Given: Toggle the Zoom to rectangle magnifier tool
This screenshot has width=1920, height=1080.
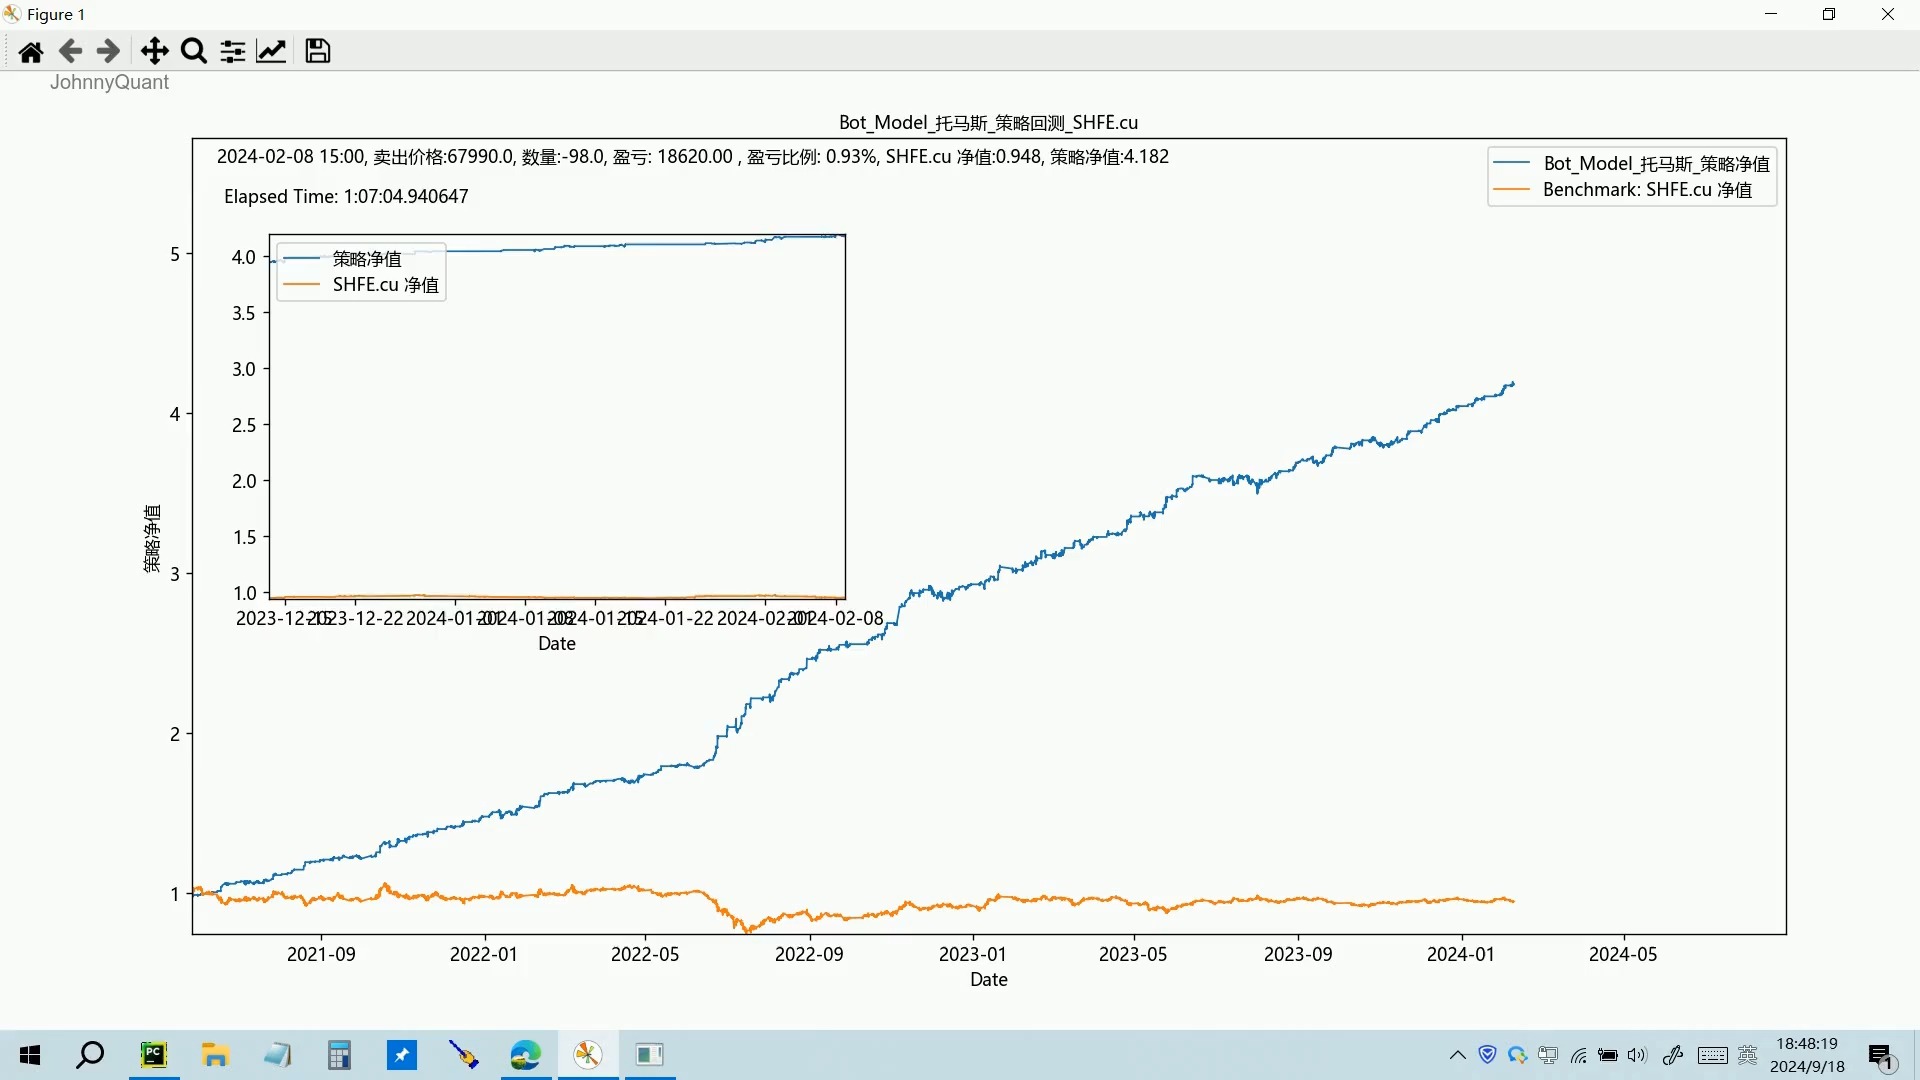Looking at the screenshot, I should point(194,51).
